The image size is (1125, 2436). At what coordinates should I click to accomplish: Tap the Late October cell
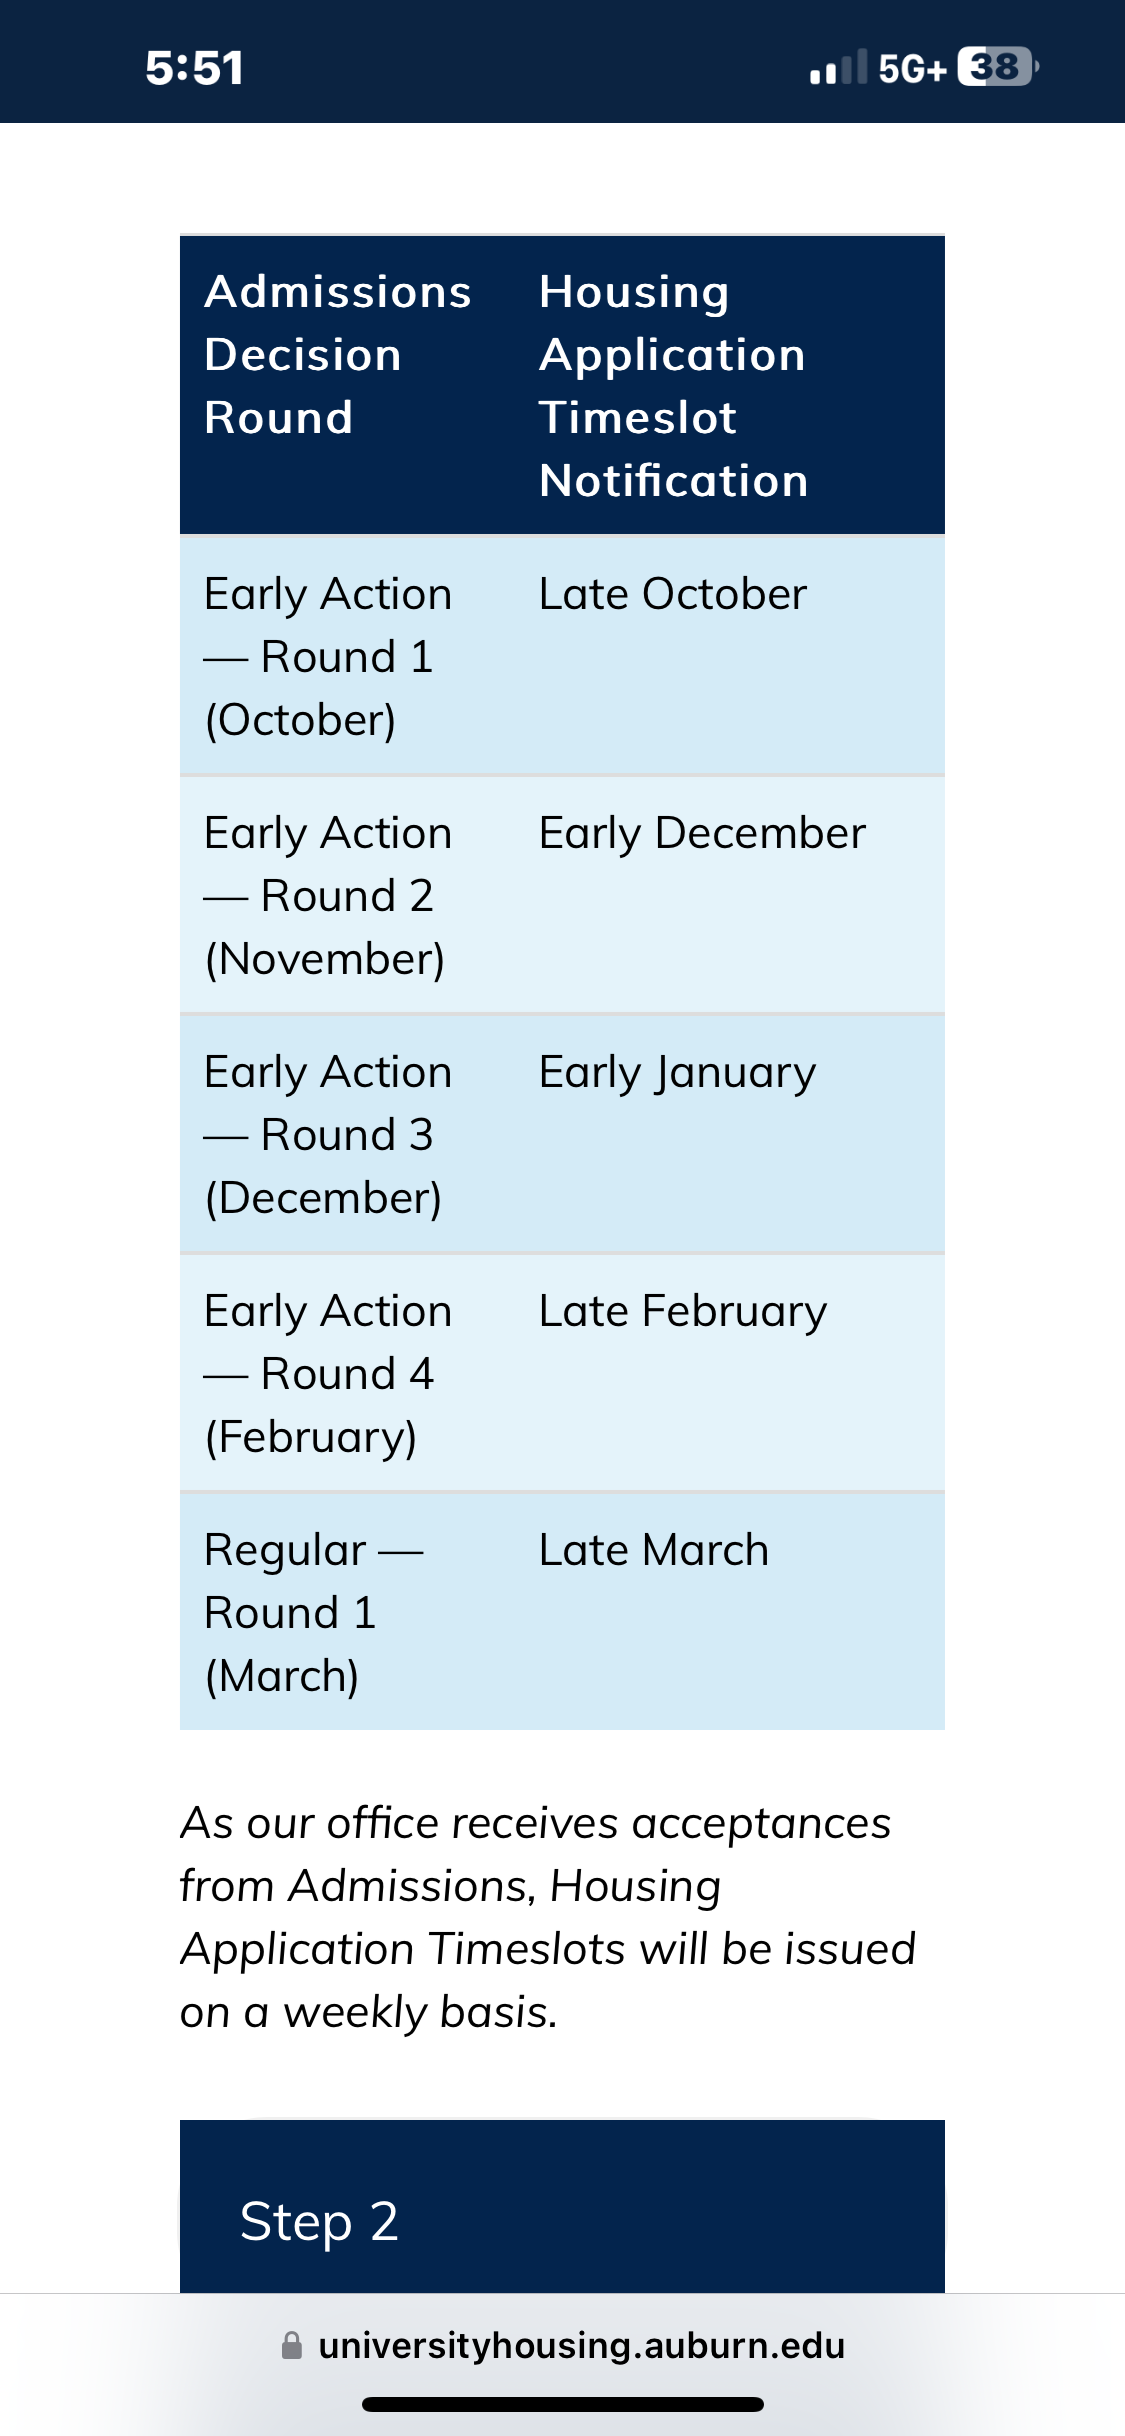730,656
